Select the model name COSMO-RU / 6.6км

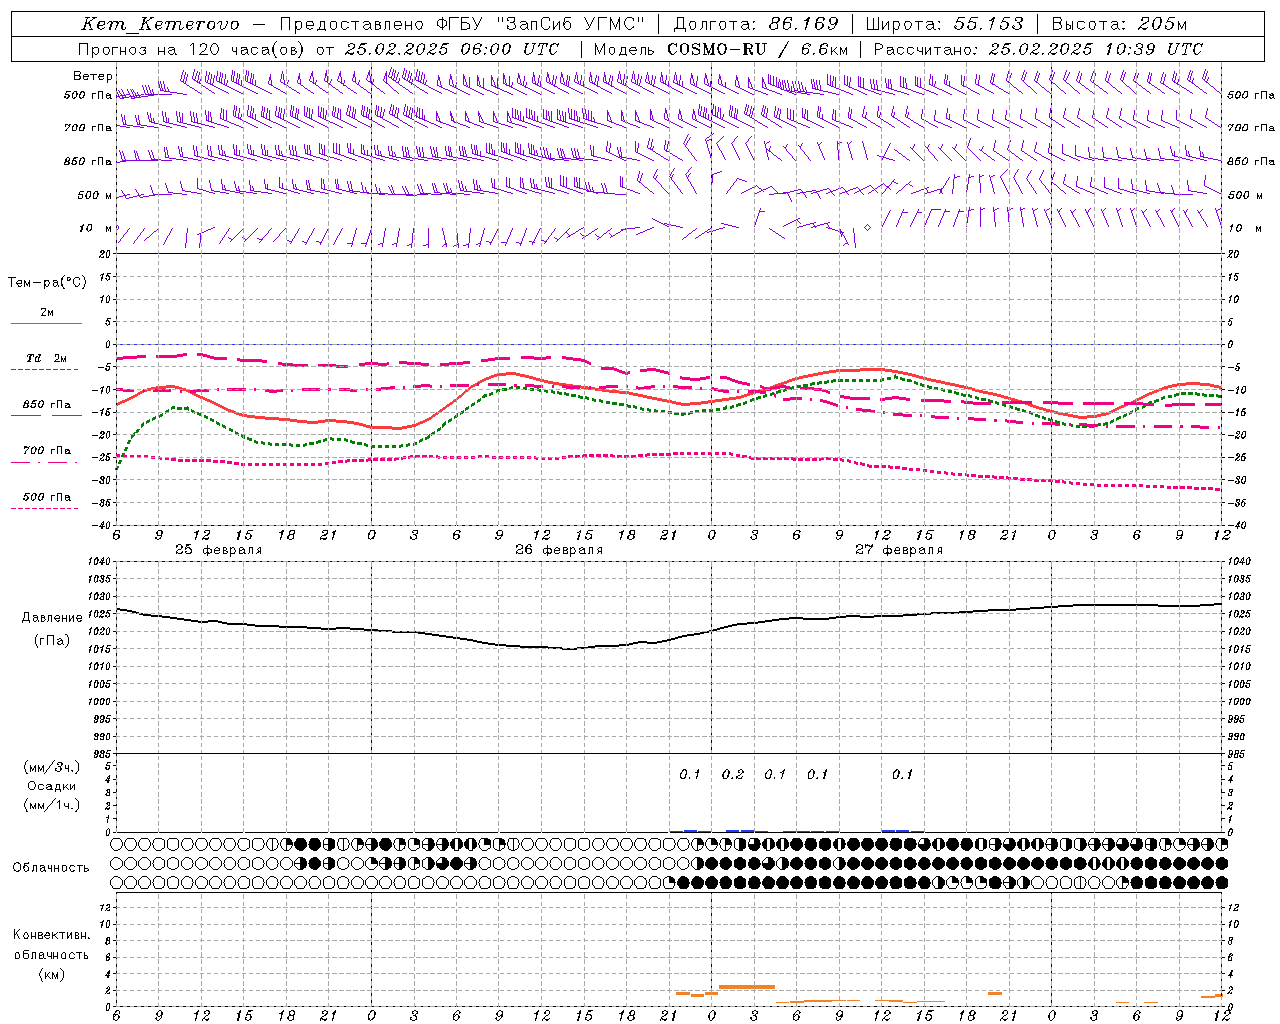click(758, 49)
